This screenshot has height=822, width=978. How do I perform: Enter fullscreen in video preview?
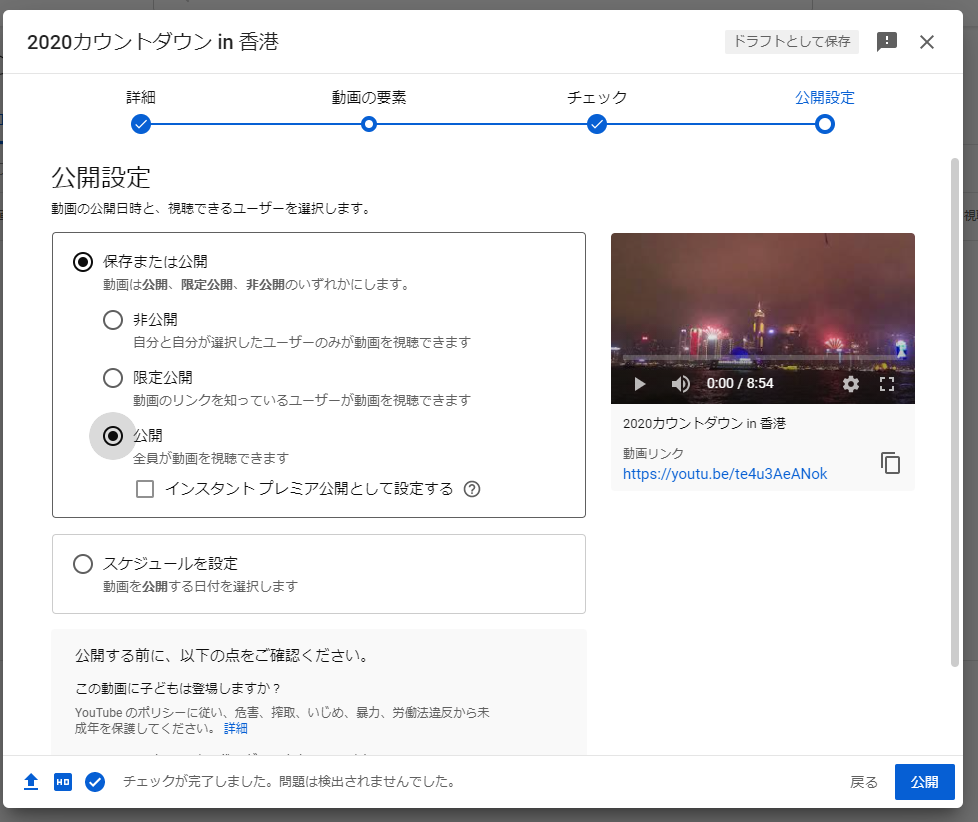coord(886,384)
